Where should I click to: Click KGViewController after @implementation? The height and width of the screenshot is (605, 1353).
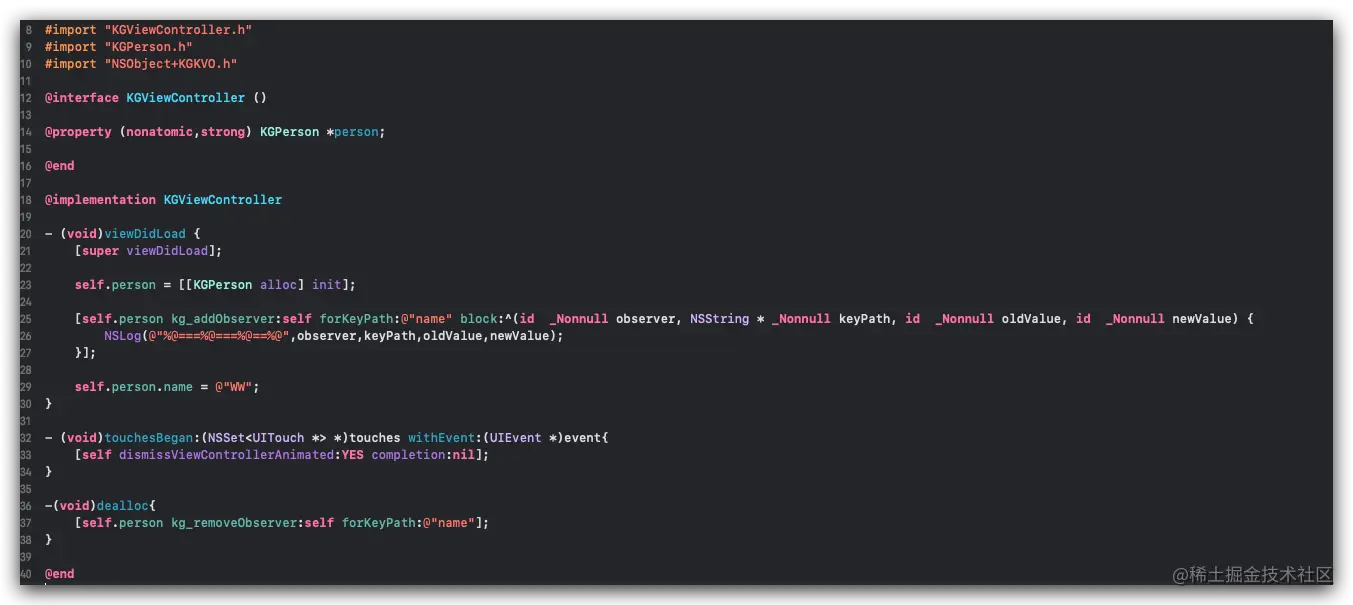pos(222,200)
